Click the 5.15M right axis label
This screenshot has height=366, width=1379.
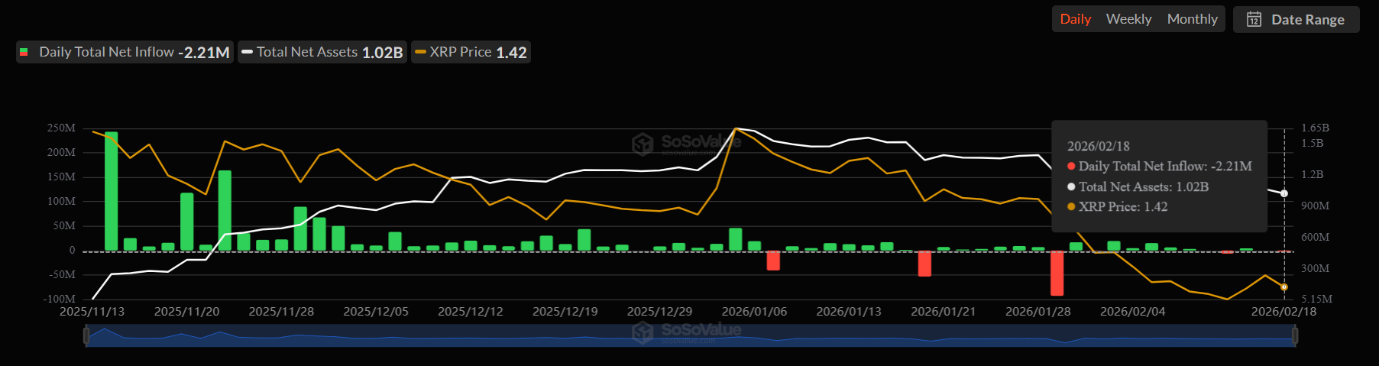pyautogui.click(x=1316, y=300)
